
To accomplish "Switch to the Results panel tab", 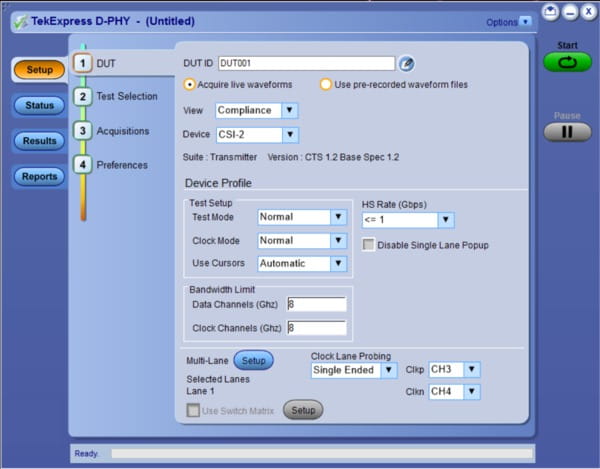I will pyautogui.click(x=39, y=141).
